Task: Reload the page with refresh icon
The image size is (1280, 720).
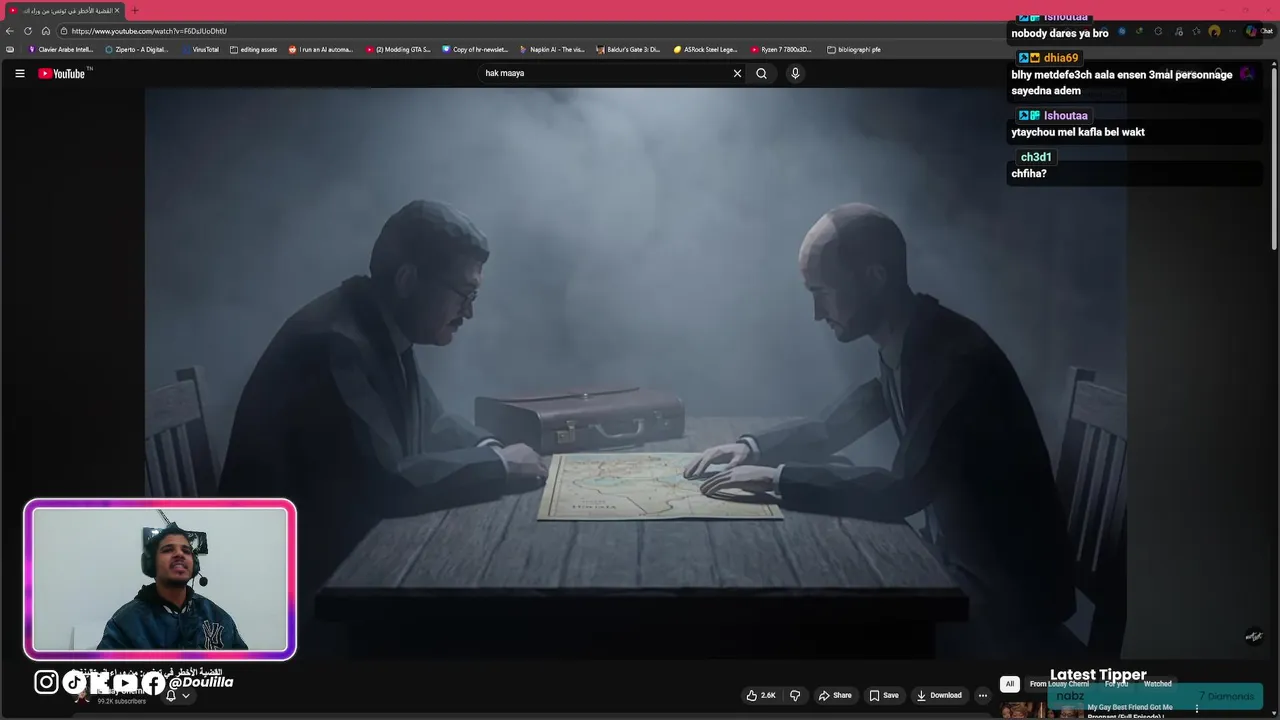Action: [x=27, y=31]
